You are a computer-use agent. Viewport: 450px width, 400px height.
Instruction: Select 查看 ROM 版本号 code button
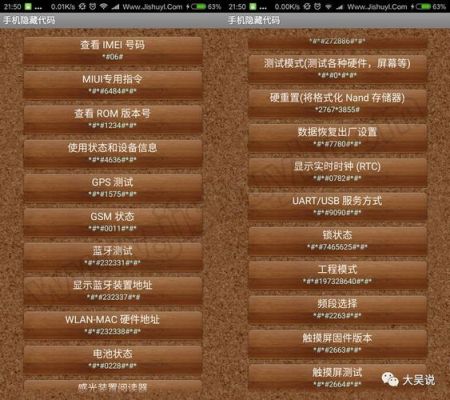pos(113,119)
